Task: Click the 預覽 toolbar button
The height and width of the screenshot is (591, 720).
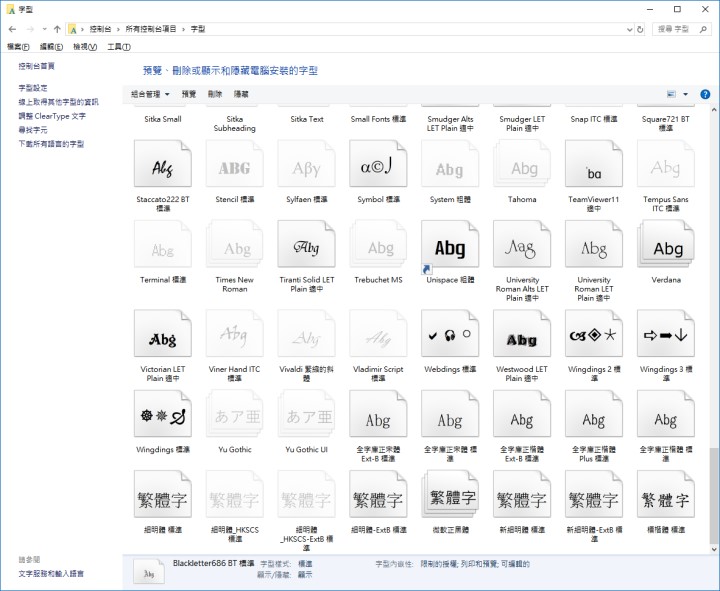Action: coord(189,94)
